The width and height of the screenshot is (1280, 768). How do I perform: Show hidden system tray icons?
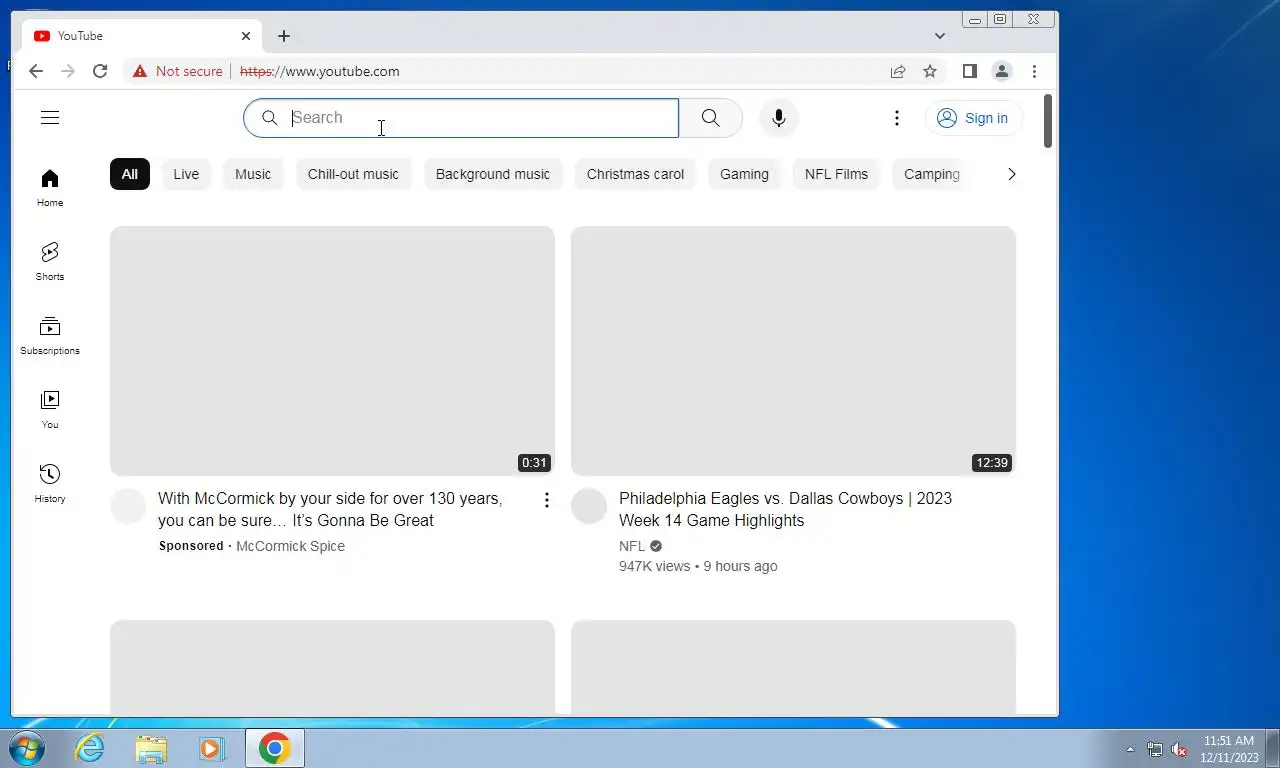tap(1131, 749)
